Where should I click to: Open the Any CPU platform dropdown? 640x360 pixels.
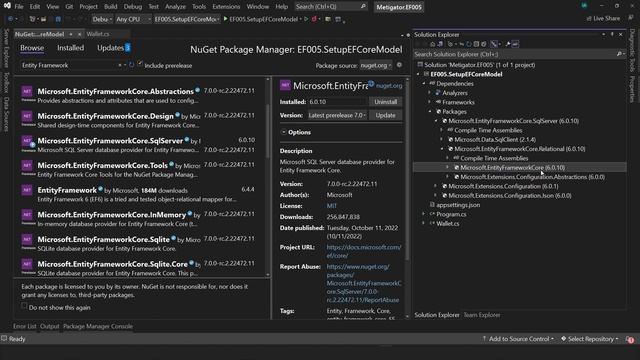(x=133, y=19)
